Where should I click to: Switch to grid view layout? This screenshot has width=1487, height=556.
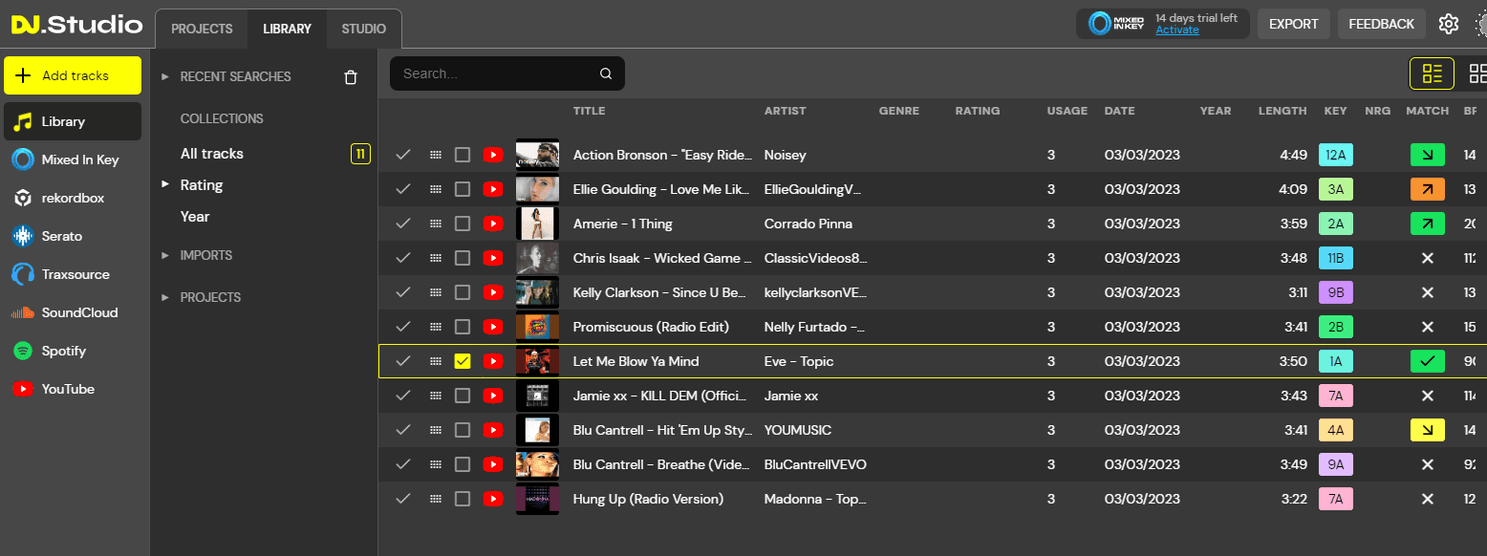[1477, 73]
